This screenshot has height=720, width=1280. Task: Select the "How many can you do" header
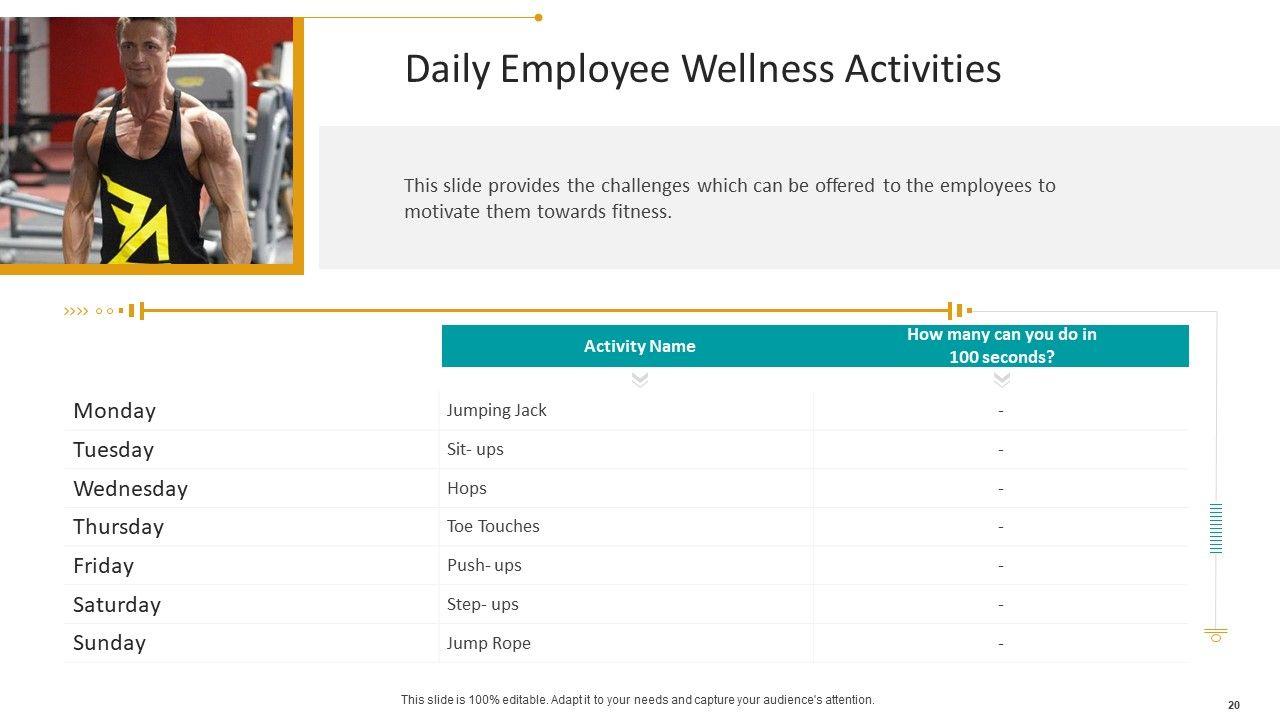point(1001,346)
